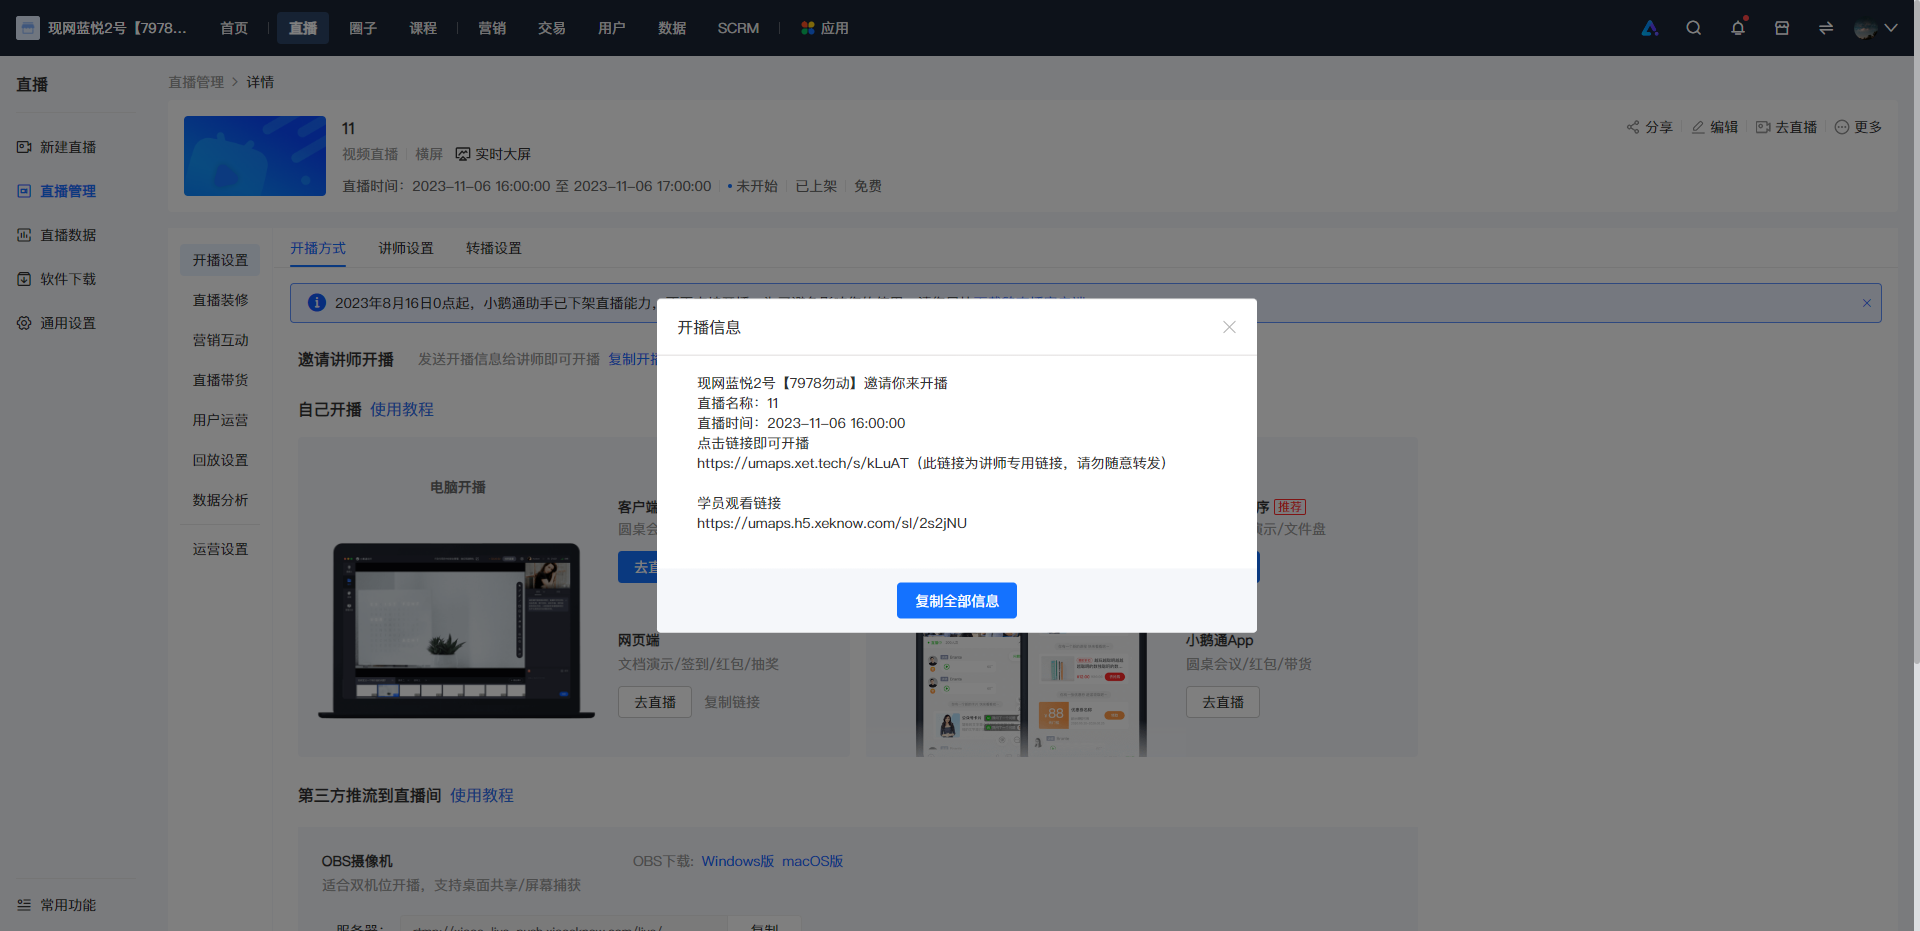Screen dimensions: 1920x931
Task: Click the live stream cover thumbnail
Action: coord(255,156)
